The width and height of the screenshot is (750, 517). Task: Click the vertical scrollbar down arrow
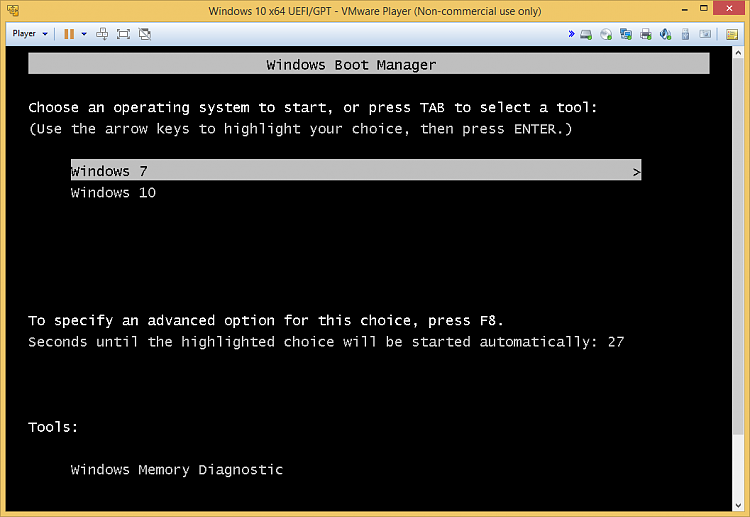[738, 506]
